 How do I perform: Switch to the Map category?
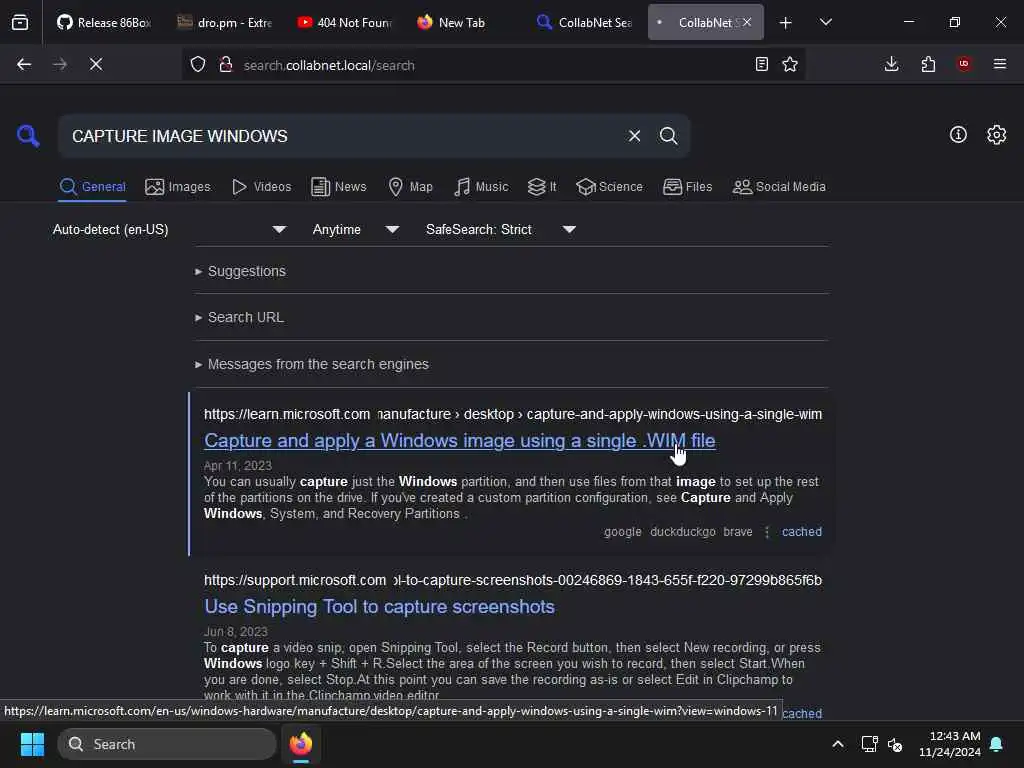411,187
